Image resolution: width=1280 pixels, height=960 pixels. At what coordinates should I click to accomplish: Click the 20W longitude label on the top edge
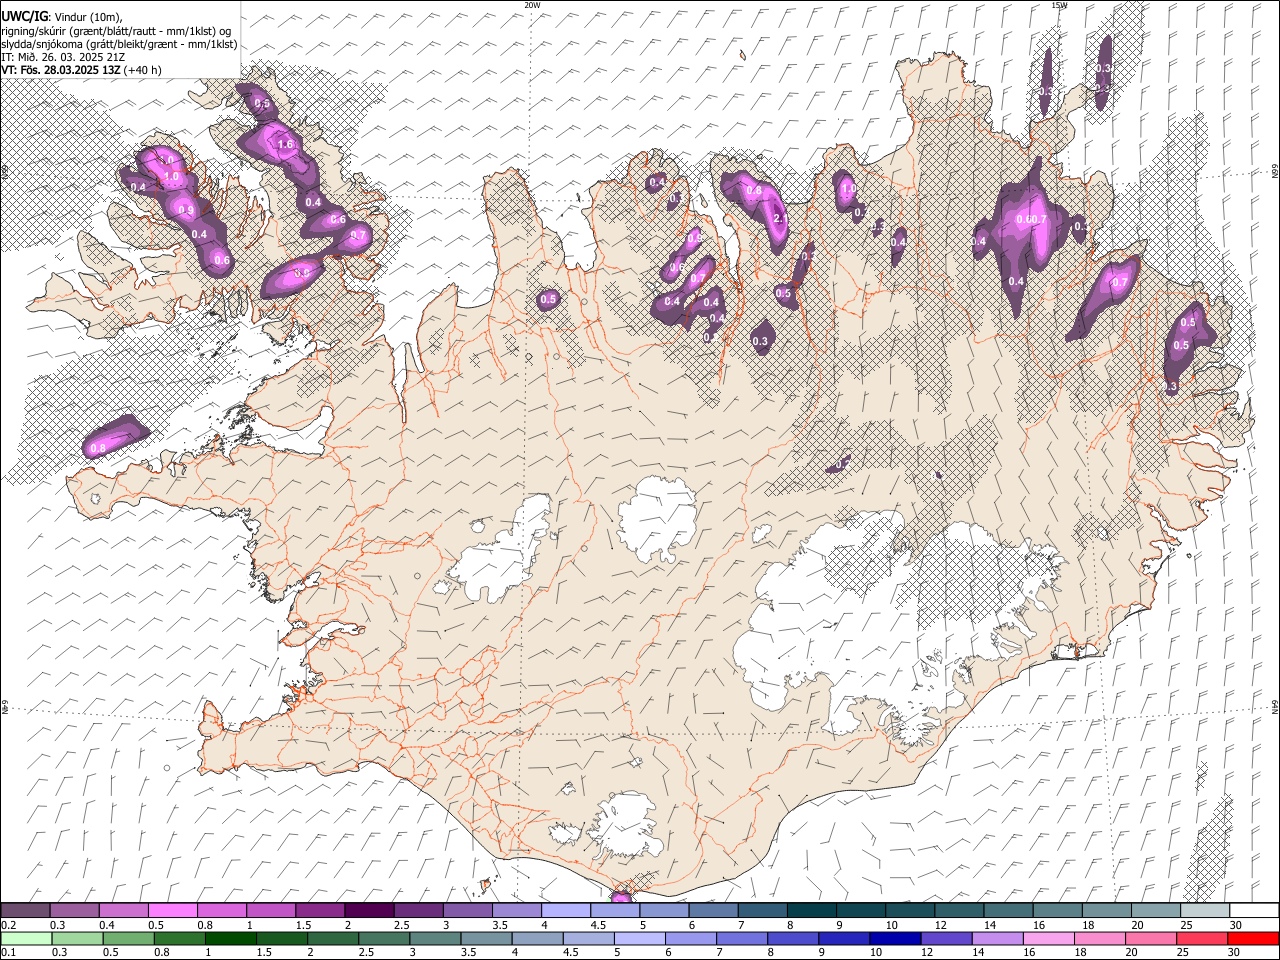pos(532,5)
